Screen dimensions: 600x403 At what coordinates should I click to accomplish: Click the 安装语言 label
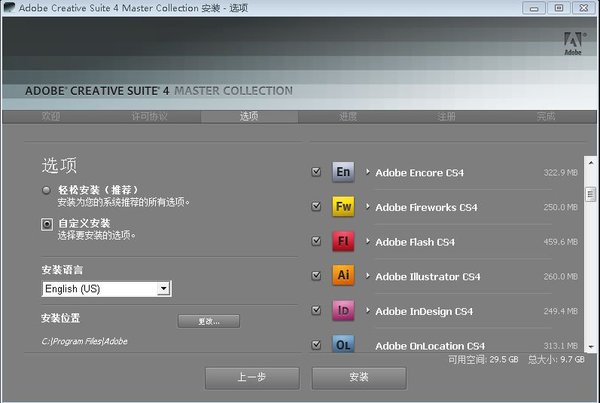[x=62, y=270]
